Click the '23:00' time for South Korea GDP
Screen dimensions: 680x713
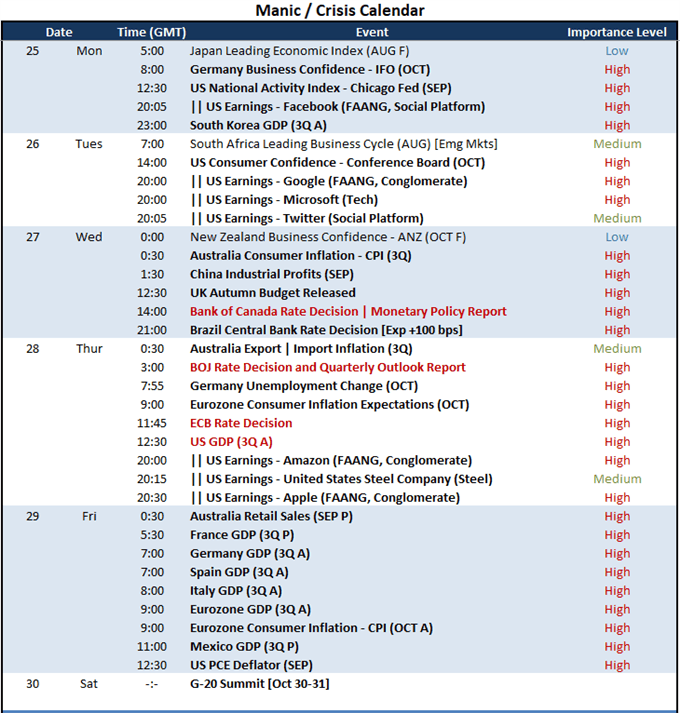152,126
